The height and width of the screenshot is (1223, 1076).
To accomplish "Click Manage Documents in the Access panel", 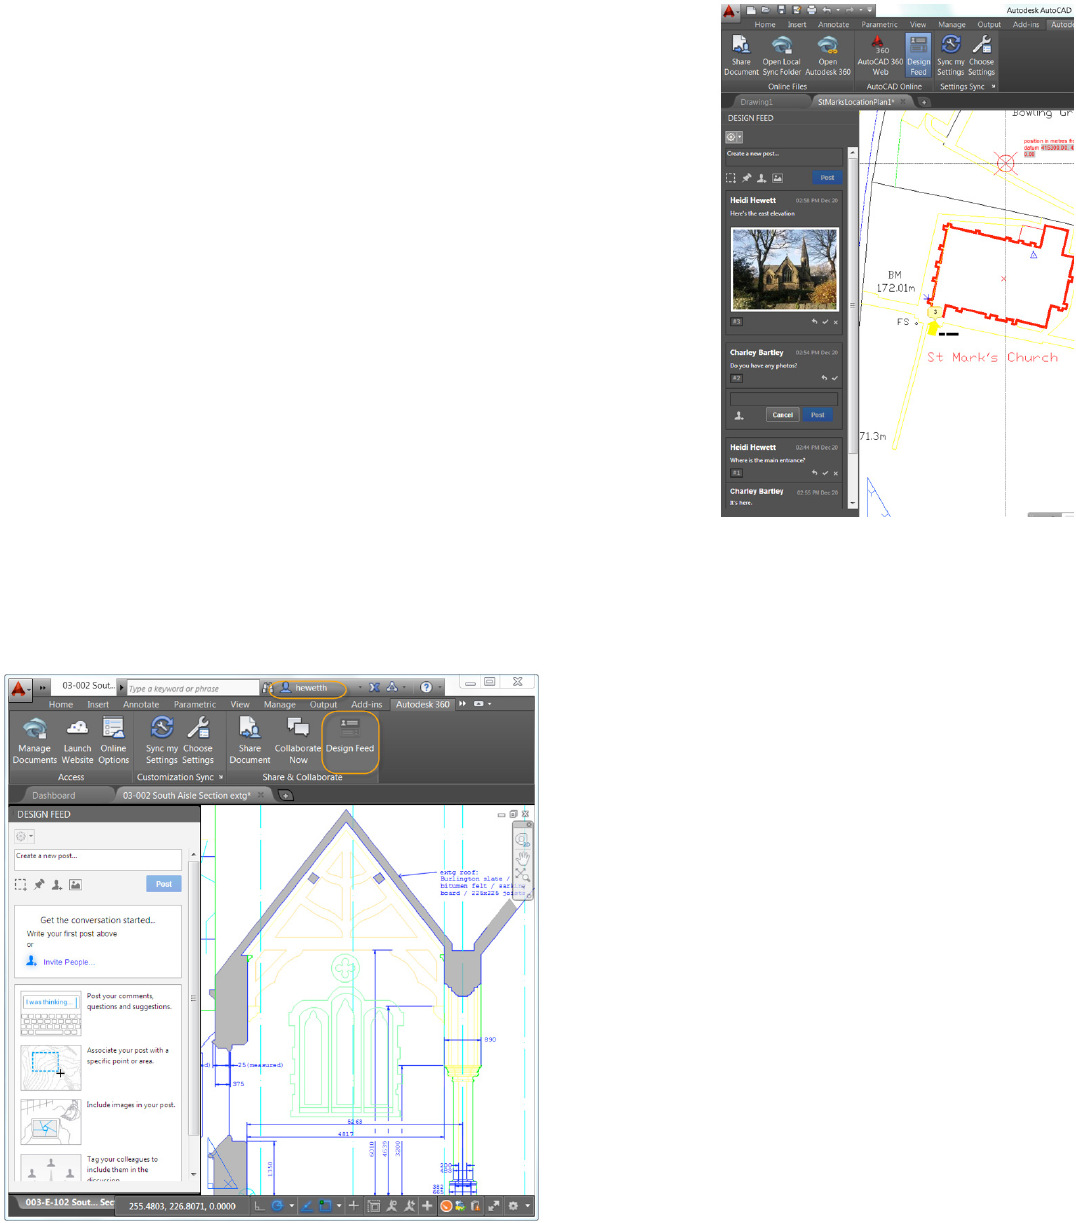I will [35, 741].
